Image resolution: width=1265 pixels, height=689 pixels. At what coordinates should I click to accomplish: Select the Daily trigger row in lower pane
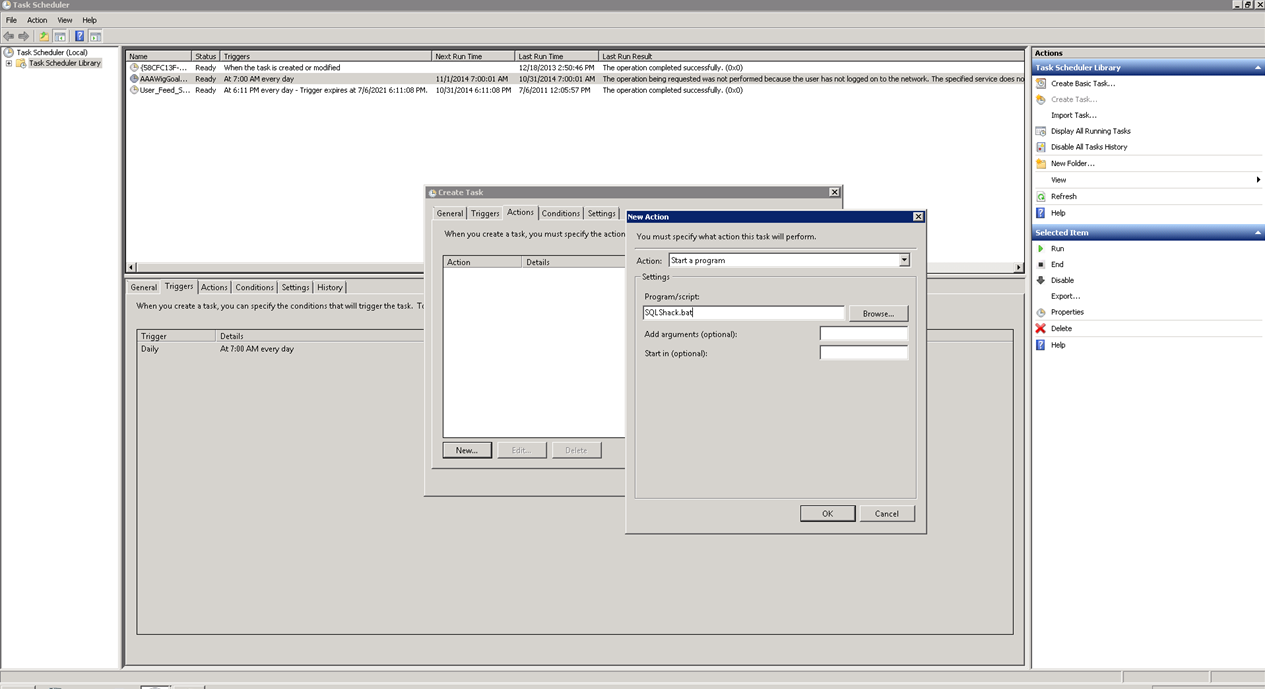tap(574, 349)
